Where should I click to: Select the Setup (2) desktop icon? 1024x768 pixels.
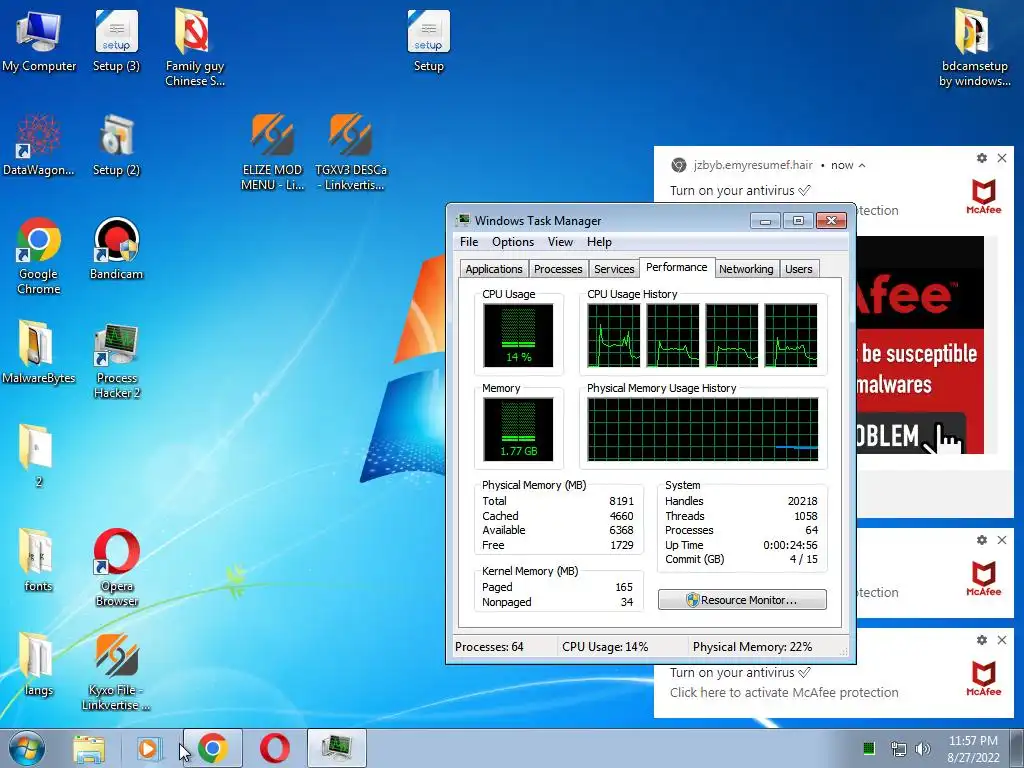coord(116,145)
